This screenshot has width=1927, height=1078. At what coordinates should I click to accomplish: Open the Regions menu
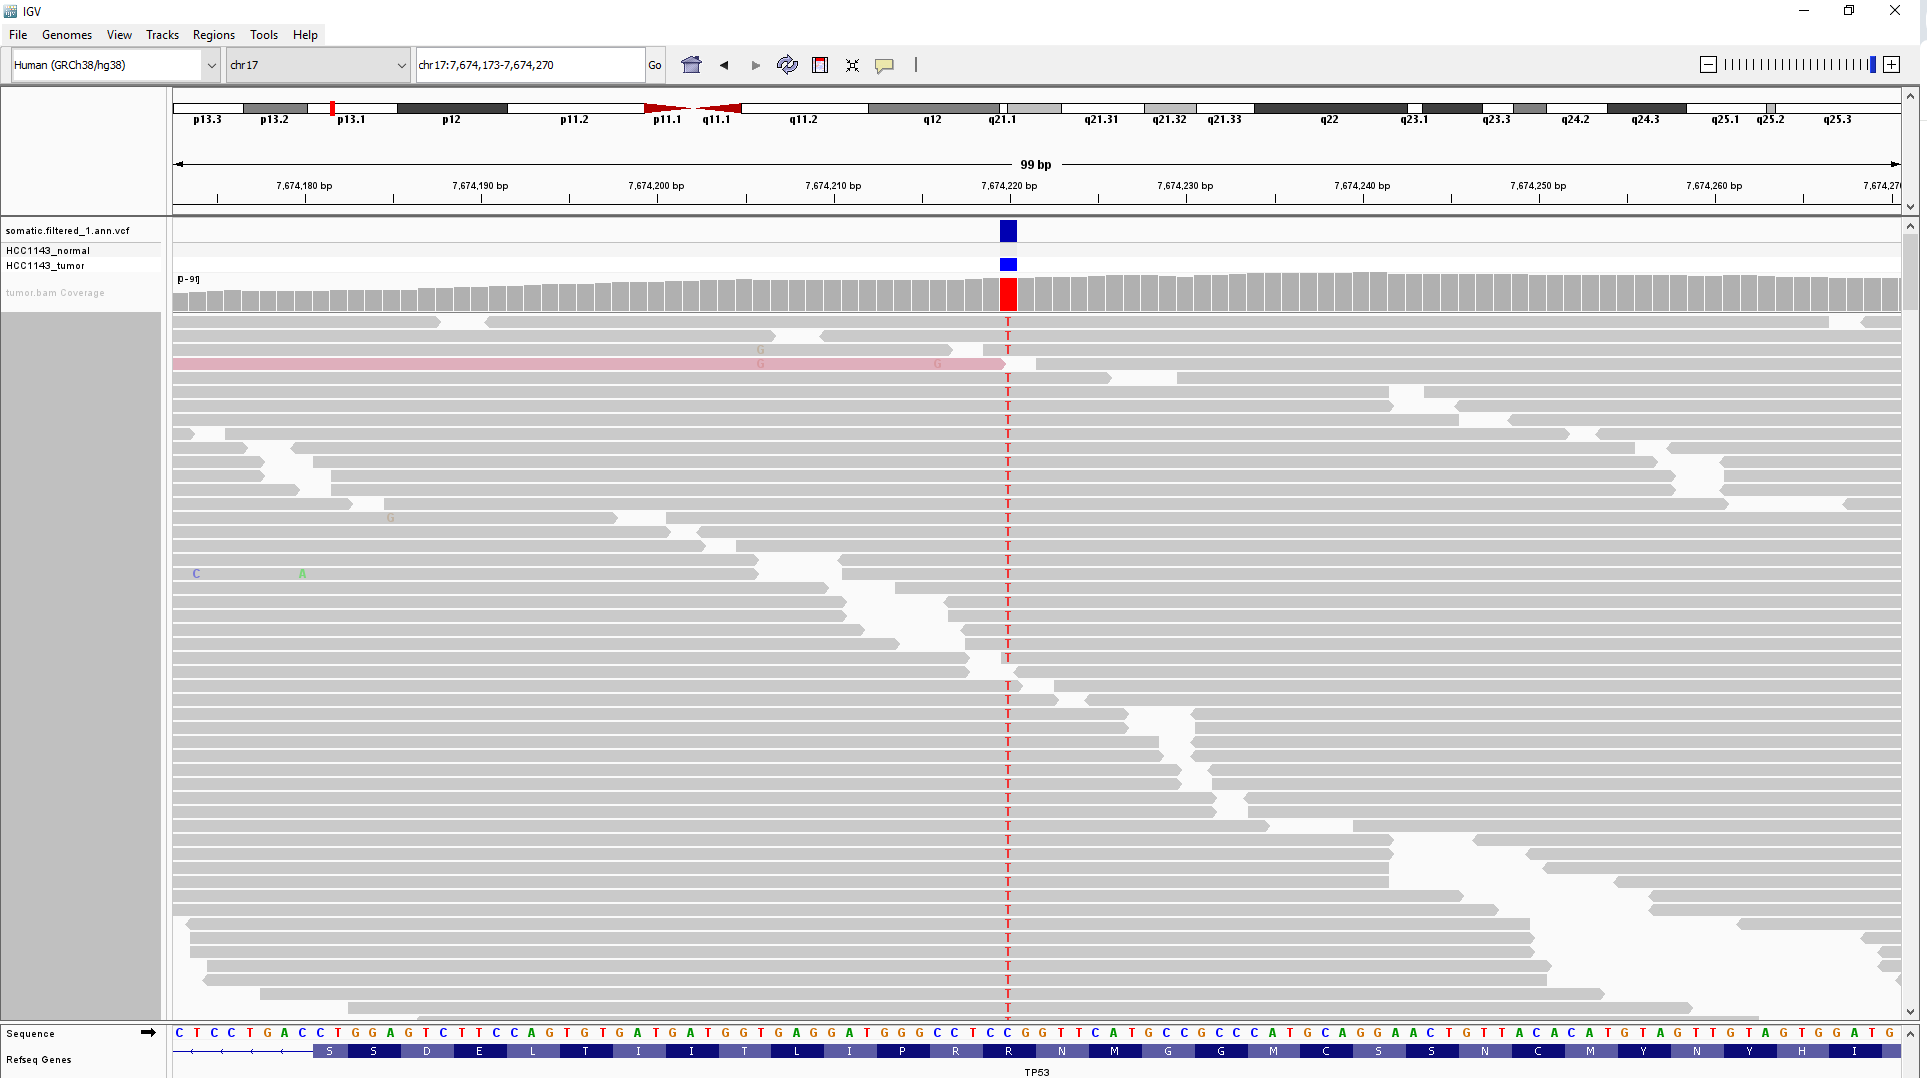(x=213, y=34)
